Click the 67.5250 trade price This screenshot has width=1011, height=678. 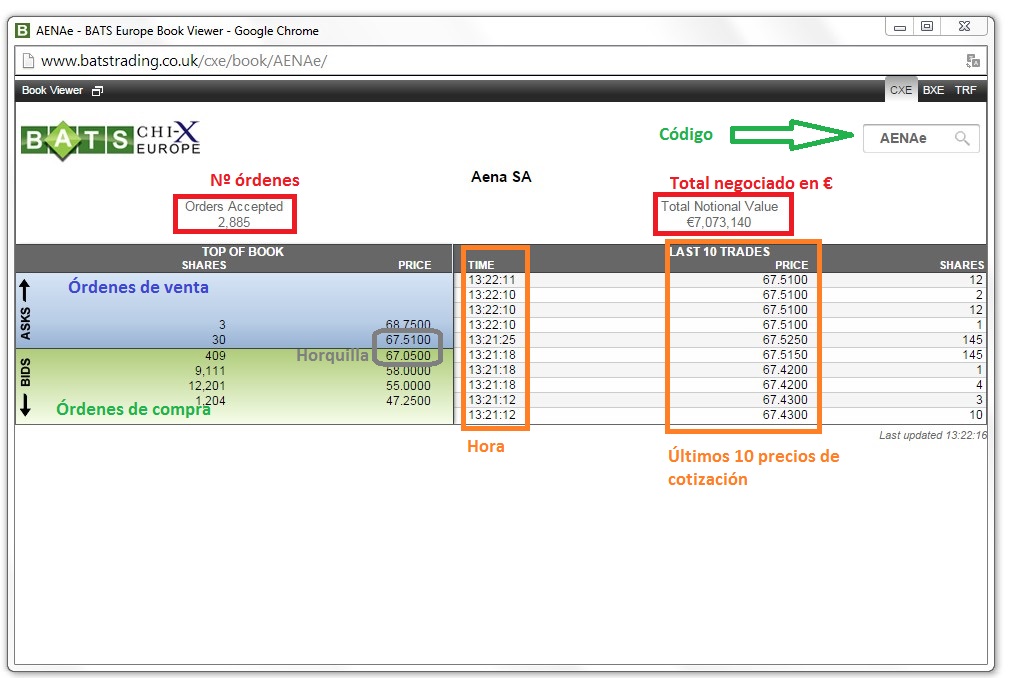pyautogui.click(x=785, y=340)
